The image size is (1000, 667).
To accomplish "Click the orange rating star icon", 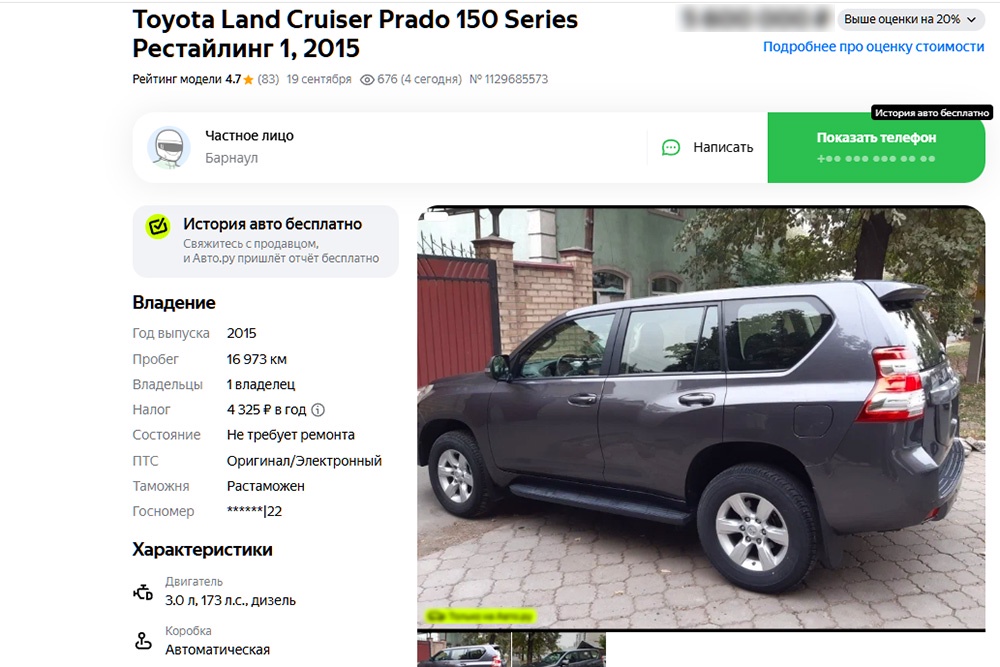I will click(x=248, y=80).
